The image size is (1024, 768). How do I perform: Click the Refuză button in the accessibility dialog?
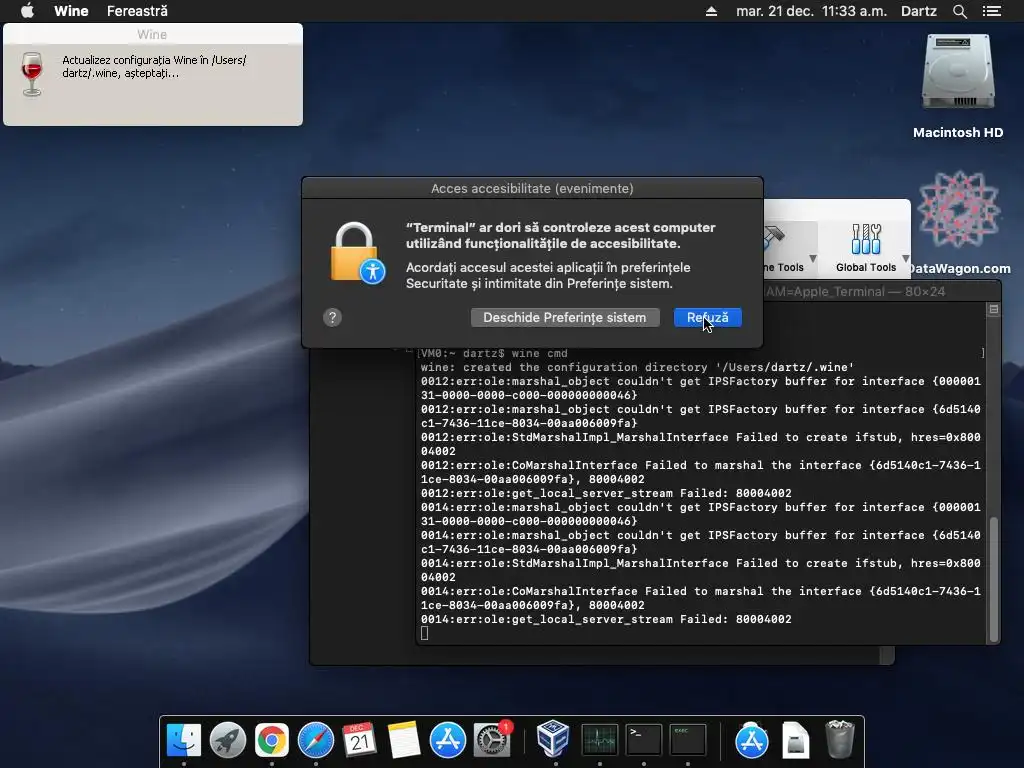pos(707,317)
